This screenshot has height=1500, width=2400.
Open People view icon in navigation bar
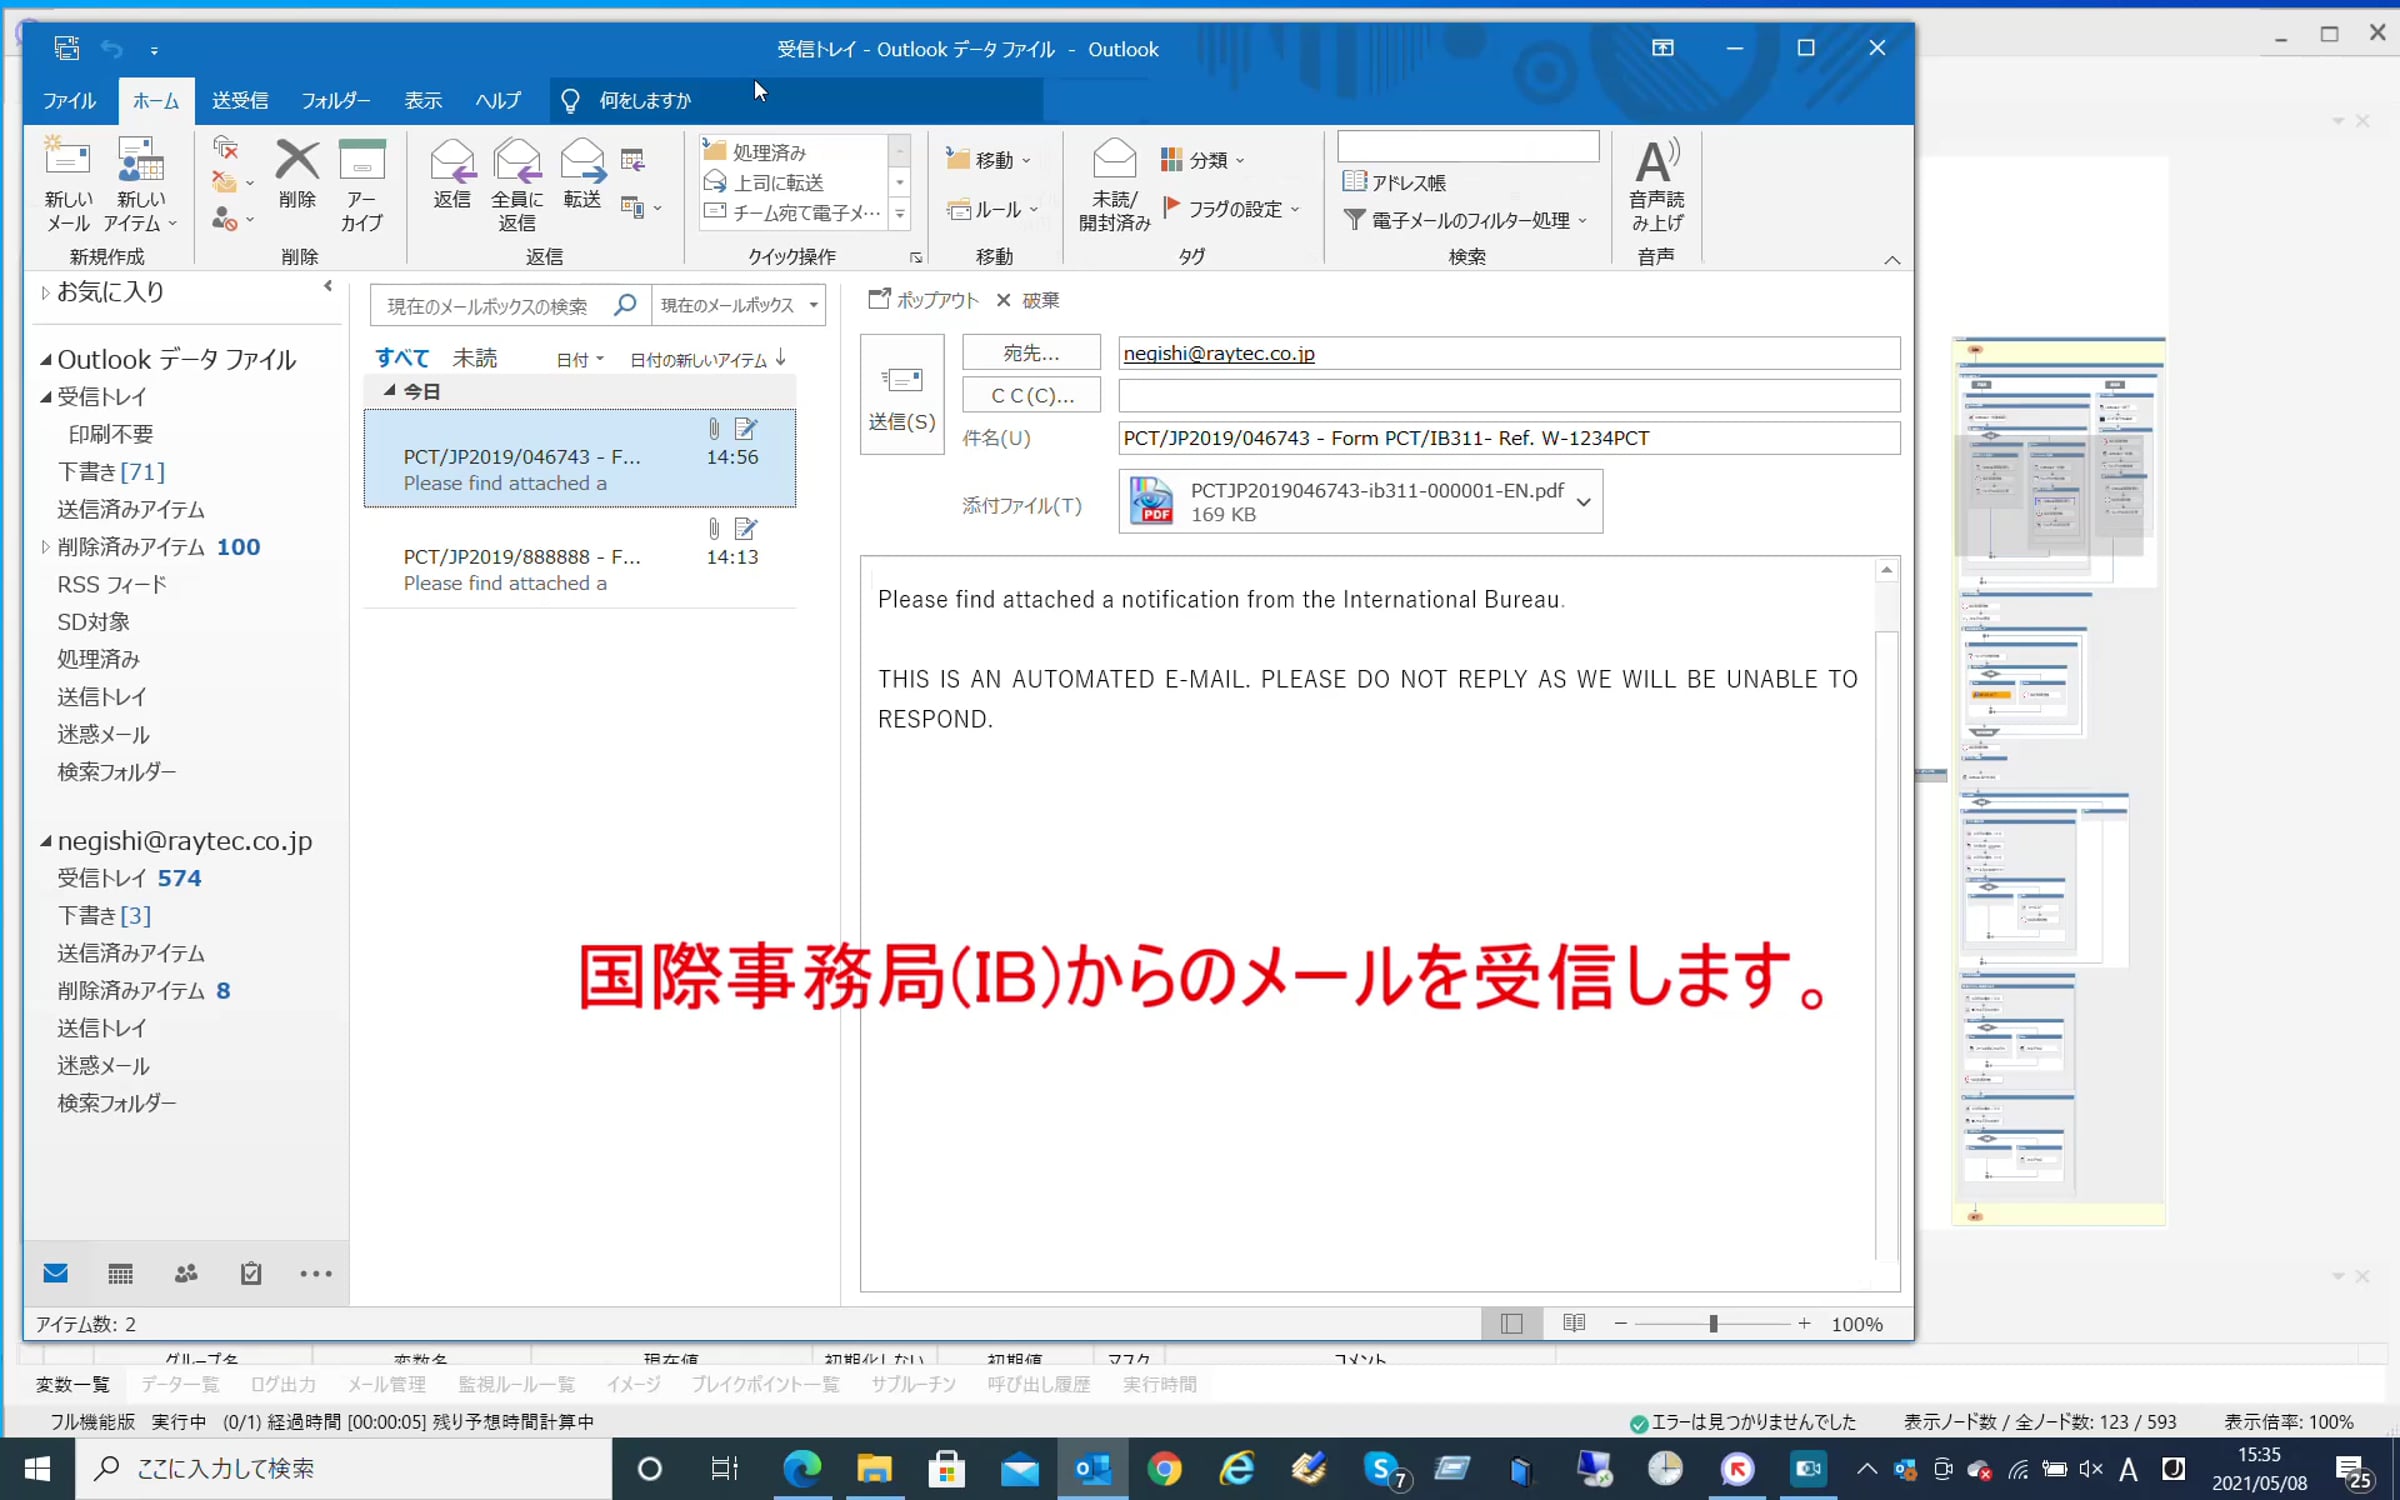(186, 1273)
